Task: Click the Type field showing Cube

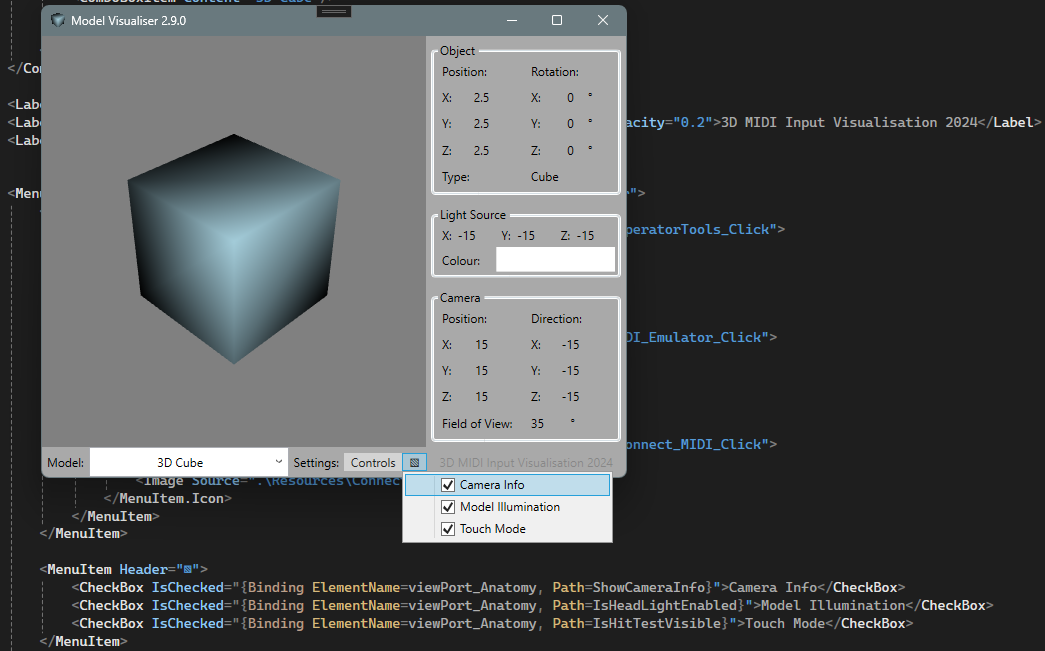Action: (x=544, y=176)
